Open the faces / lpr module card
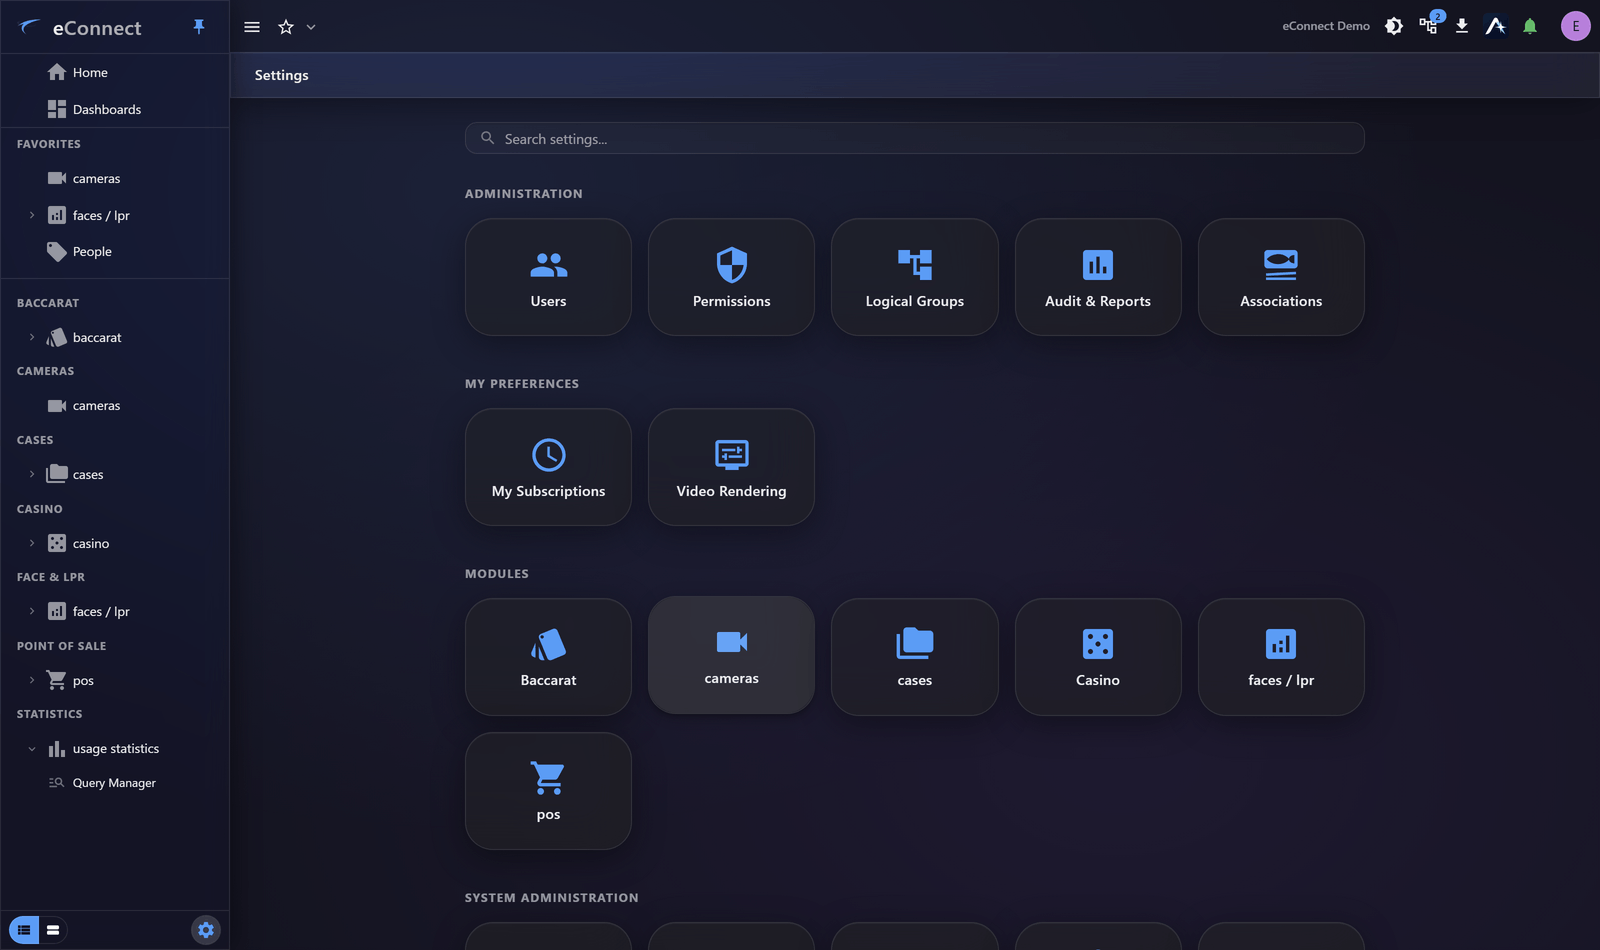Screen dimensions: 1600x950 click(x=1281, y=657)
